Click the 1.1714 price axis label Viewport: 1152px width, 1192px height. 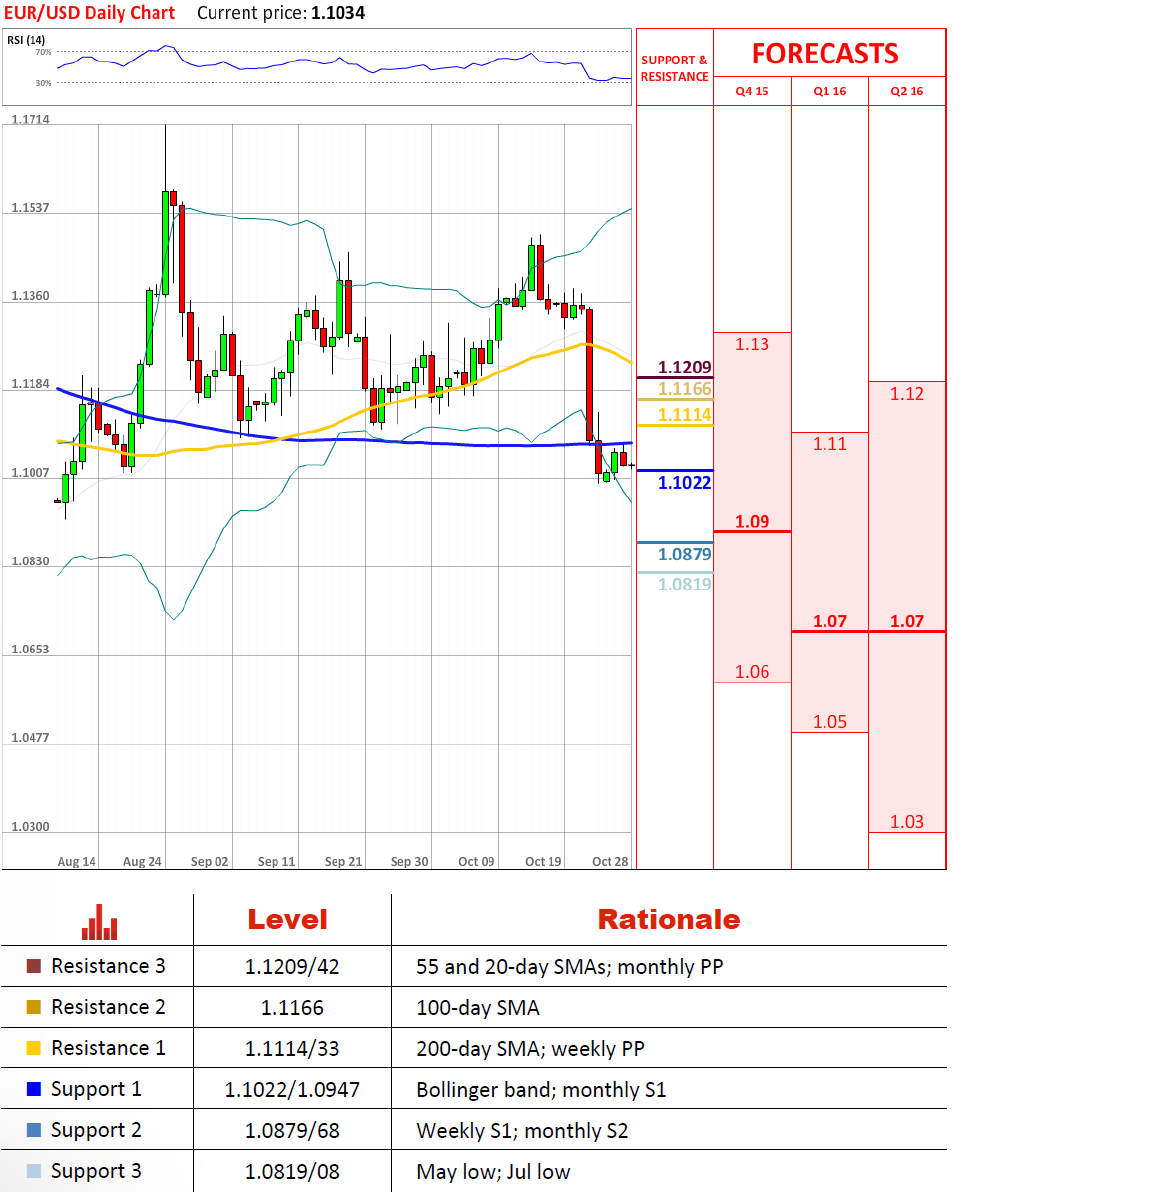coord(30,119)
